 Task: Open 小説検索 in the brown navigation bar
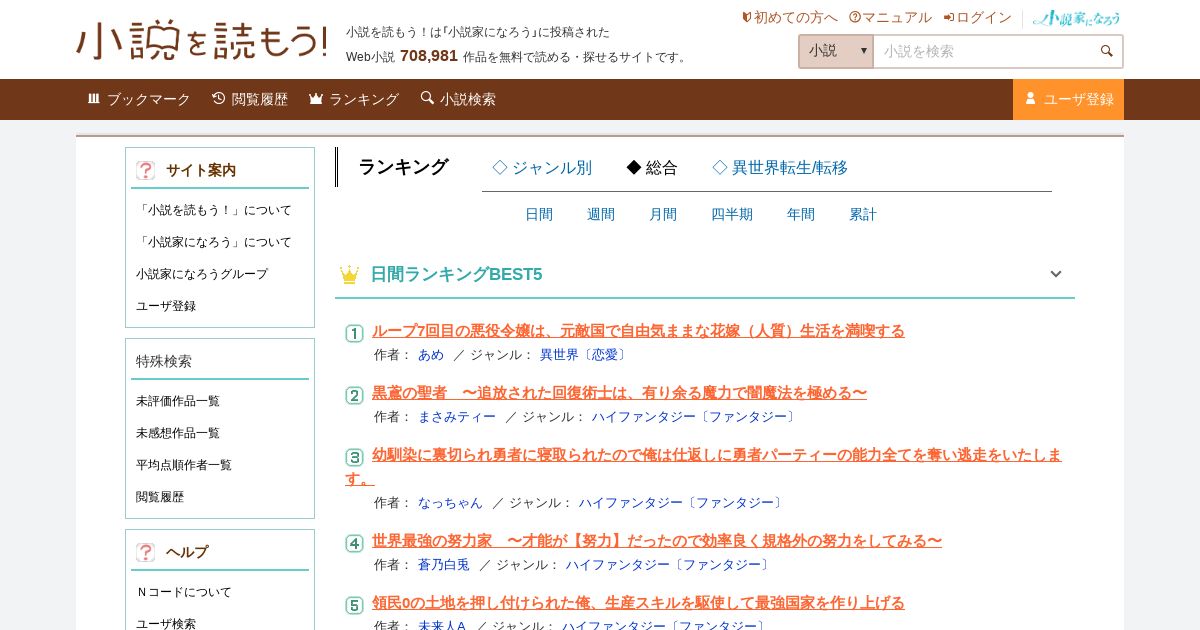tap(458, 99)
